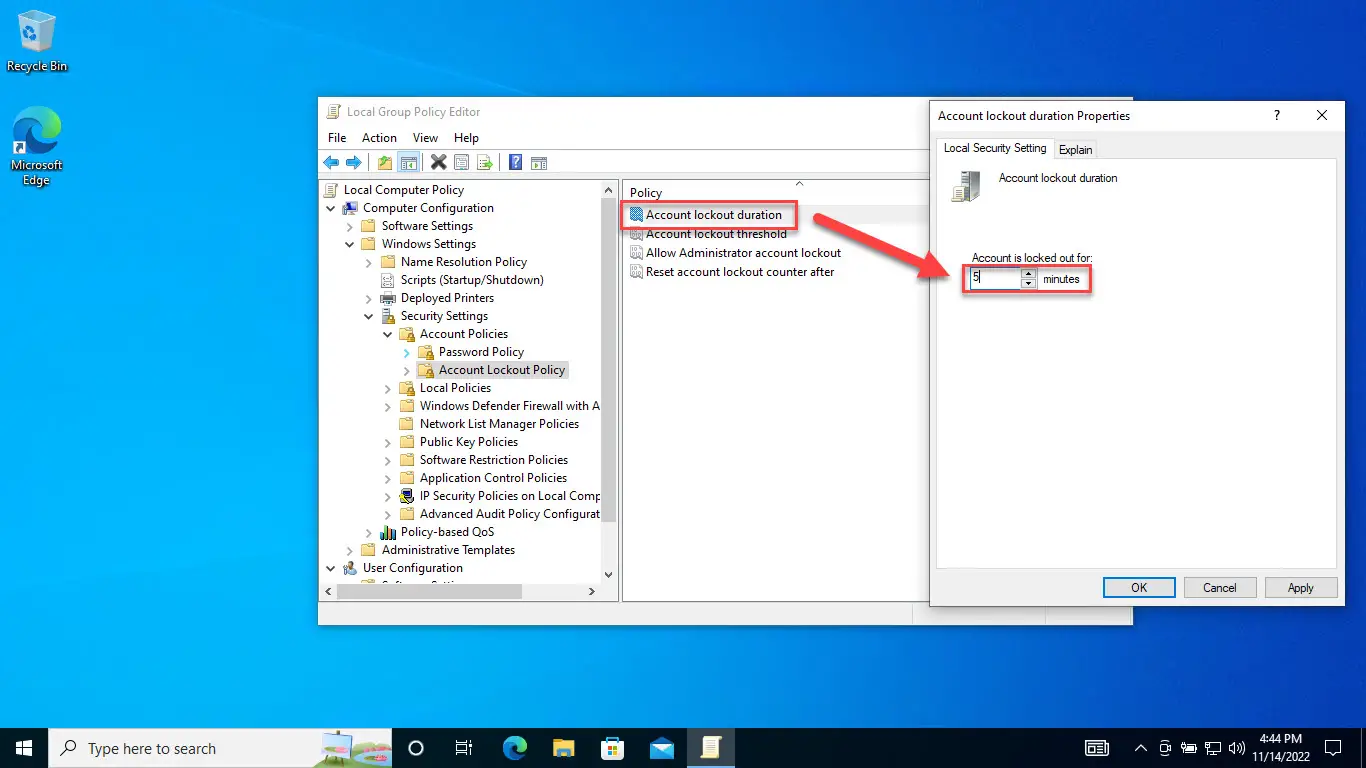1366x768 pixels.
Task: Open the View menu
Action: (425, 138)
